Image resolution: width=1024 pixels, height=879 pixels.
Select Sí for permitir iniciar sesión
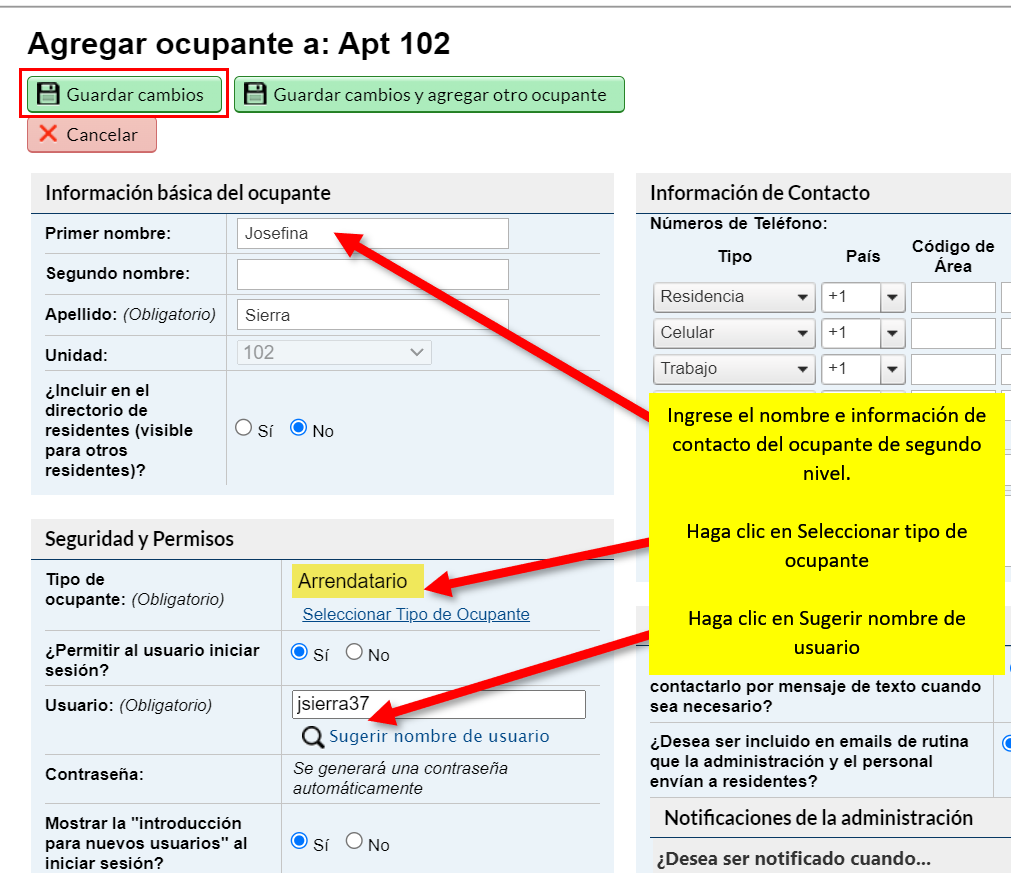(x=299, y=652)
